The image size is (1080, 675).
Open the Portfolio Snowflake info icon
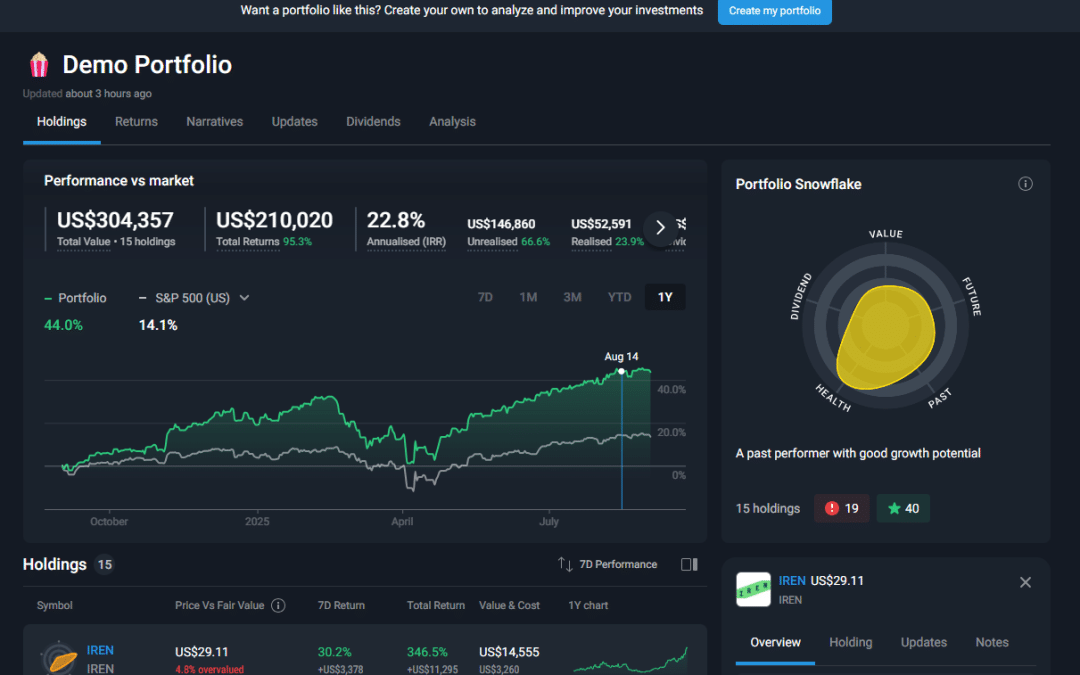click(x=1025, y=184)
